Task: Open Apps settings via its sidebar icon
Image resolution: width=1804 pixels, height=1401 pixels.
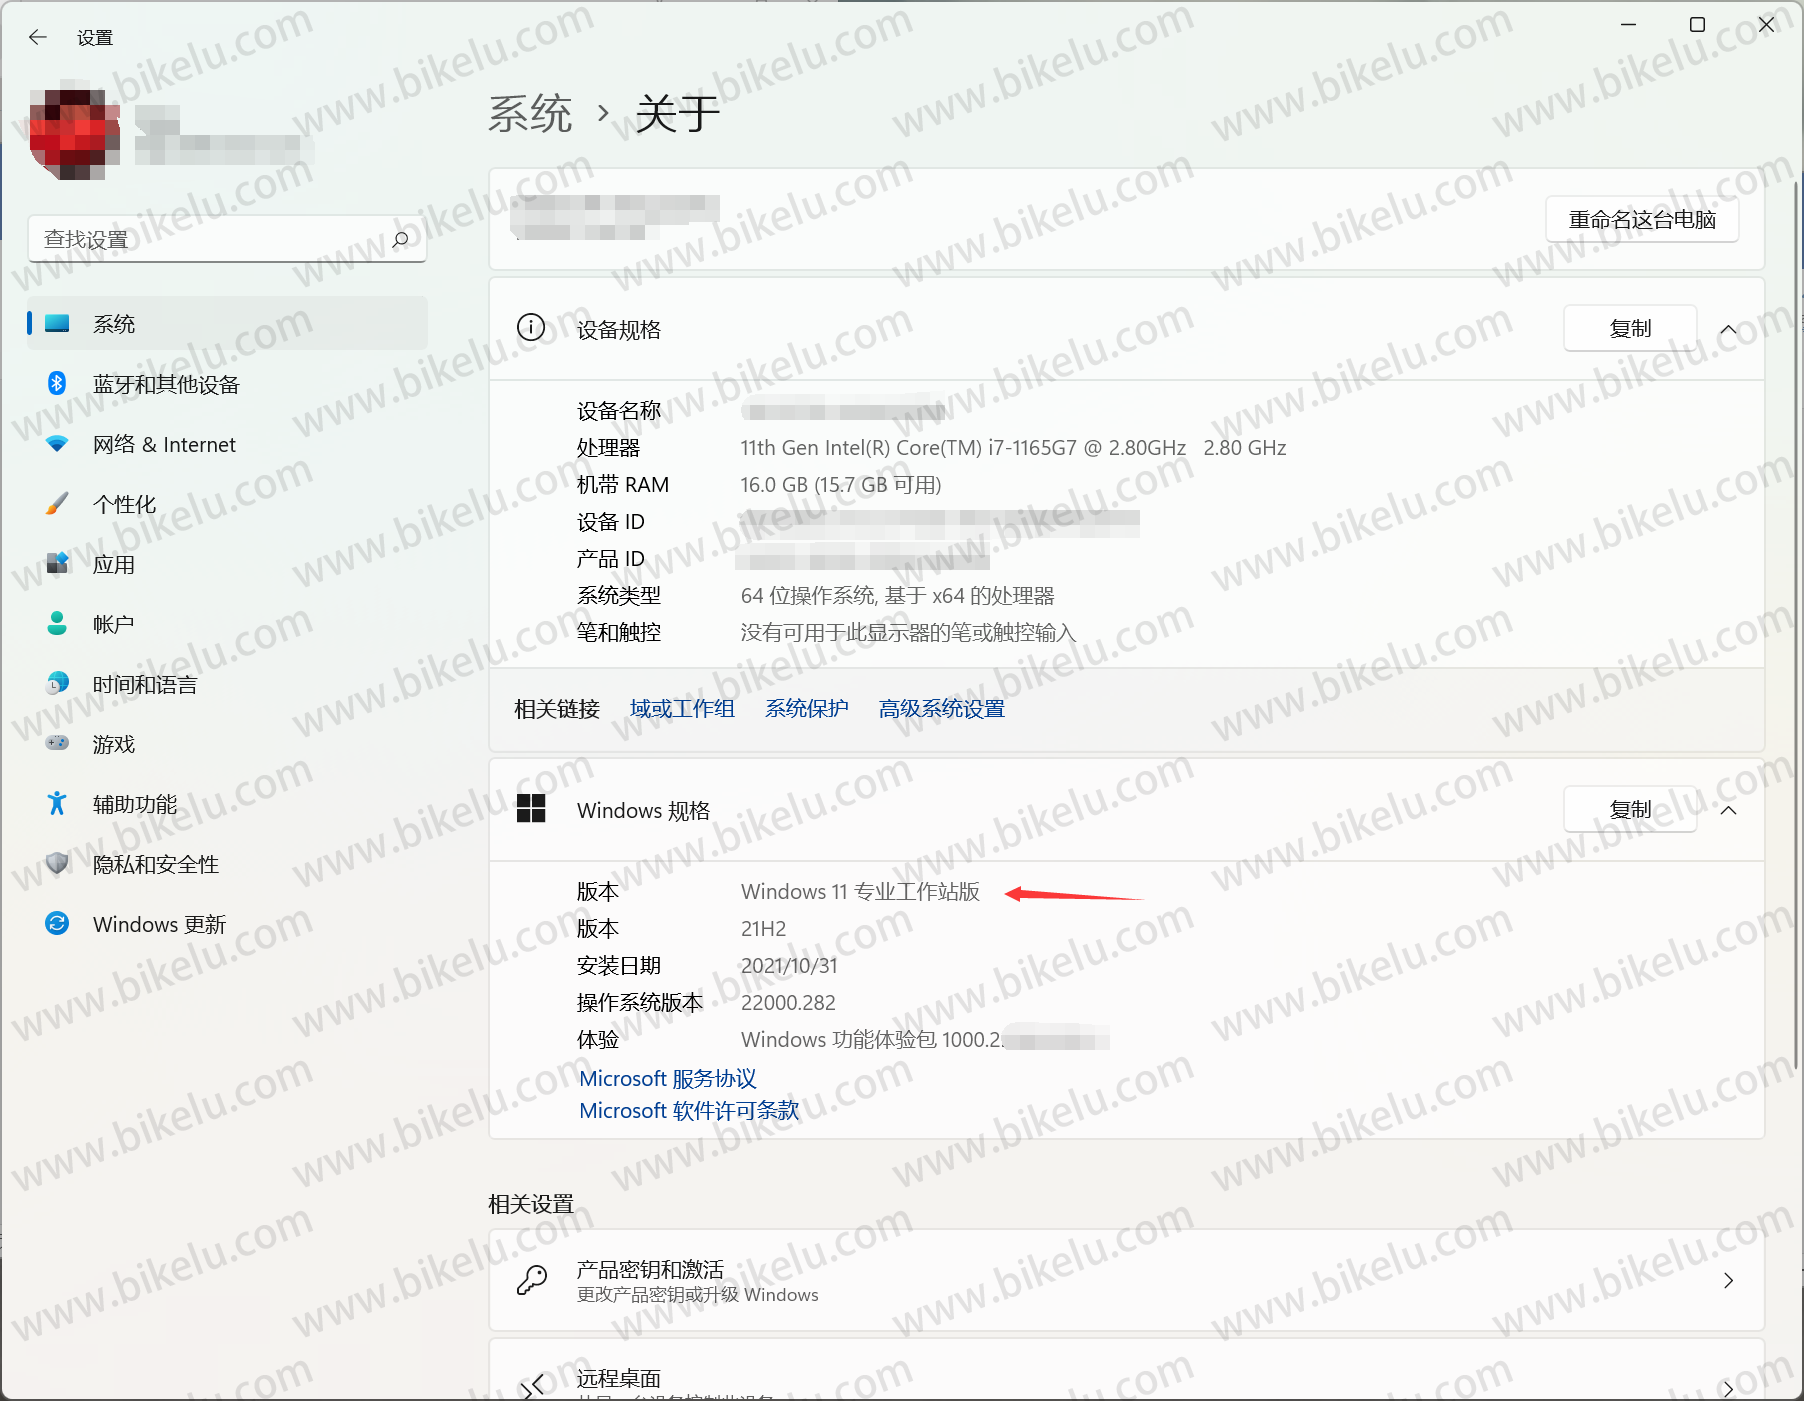Action: pos(57,564)
